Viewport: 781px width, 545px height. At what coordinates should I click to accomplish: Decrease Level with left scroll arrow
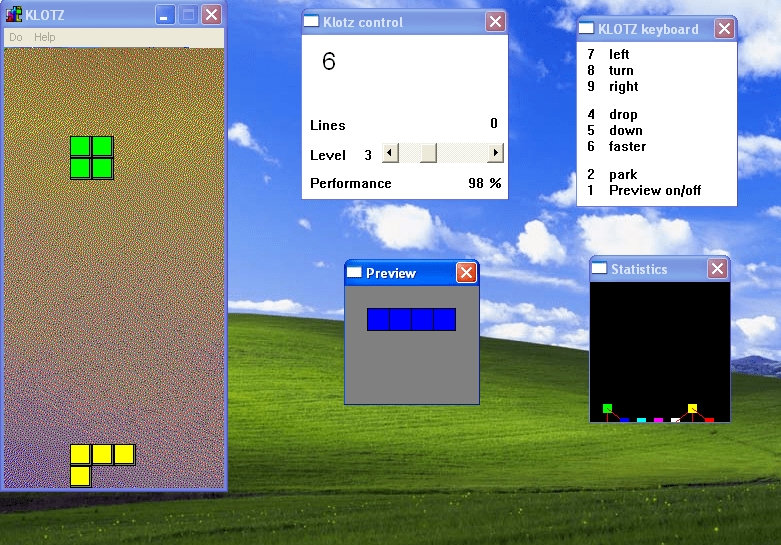(x=391, y=153)
